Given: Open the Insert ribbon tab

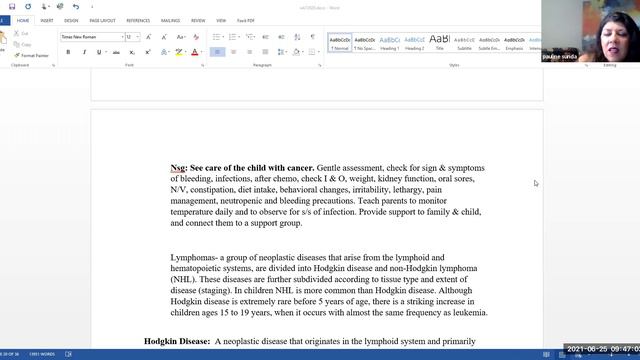Looking at the screenshot, I should click(x=47, y=20).
